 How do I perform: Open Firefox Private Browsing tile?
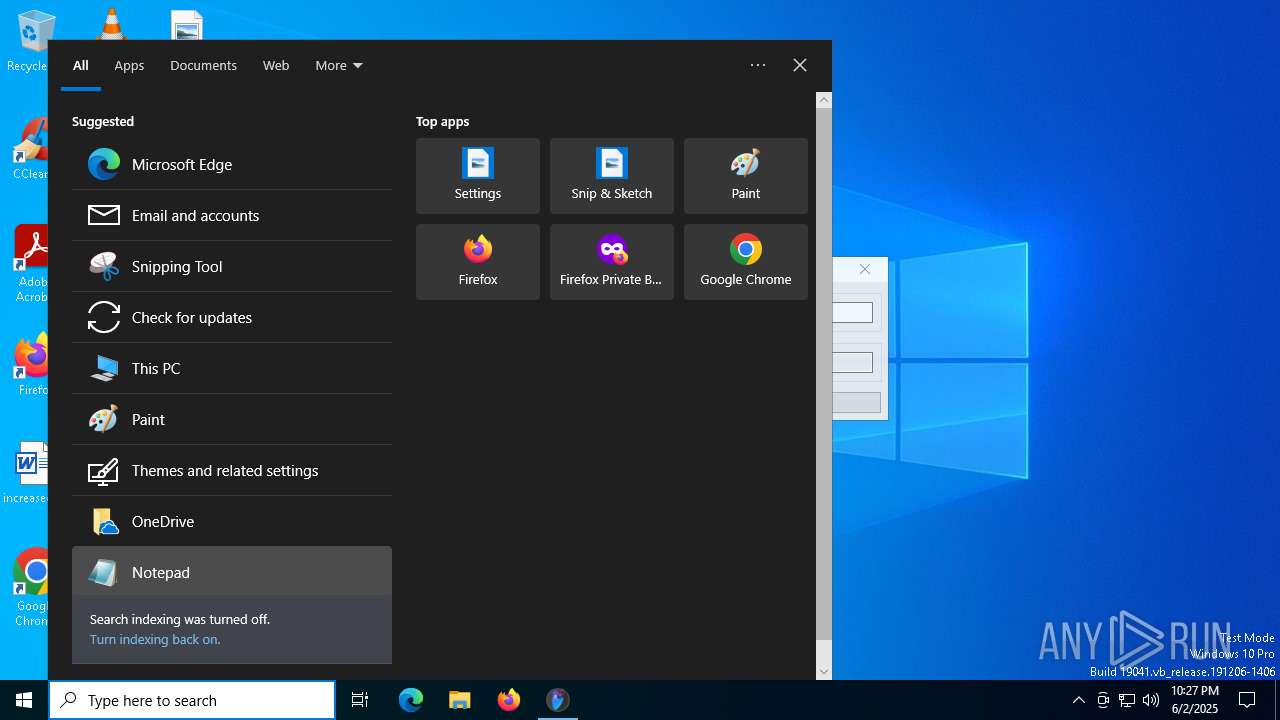tap(612, 262)
